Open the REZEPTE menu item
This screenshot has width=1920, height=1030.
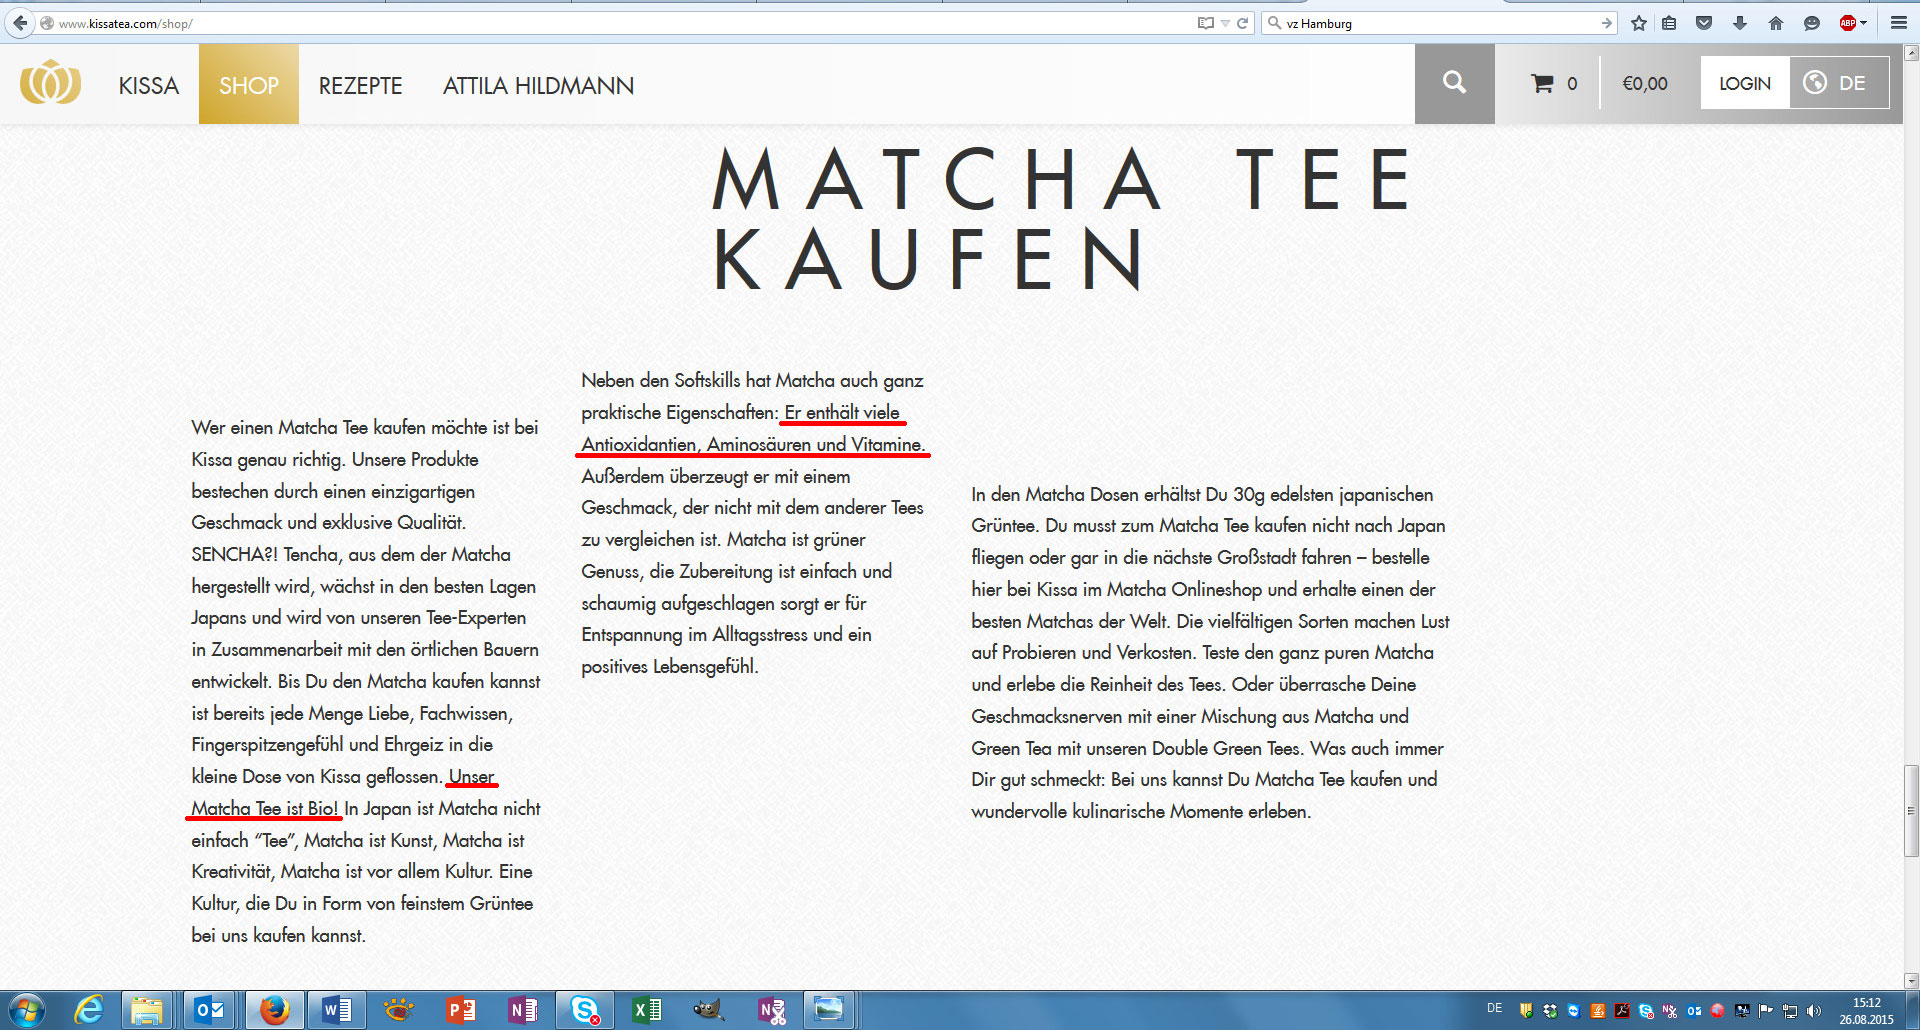point(360,86)
